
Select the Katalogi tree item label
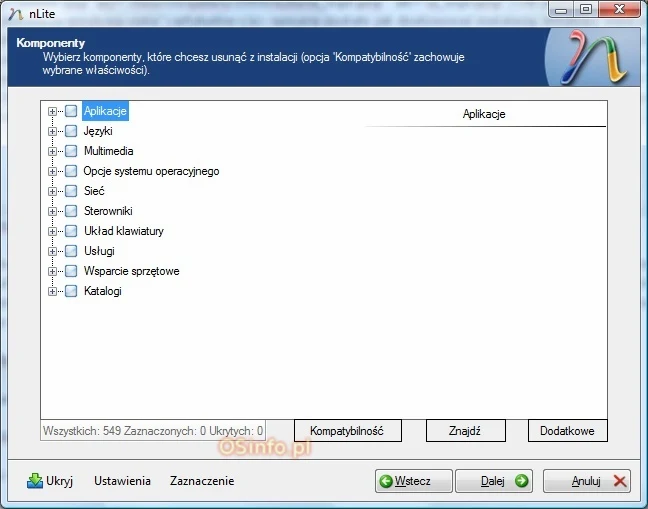pyautogui.click(x=102, y=291)
